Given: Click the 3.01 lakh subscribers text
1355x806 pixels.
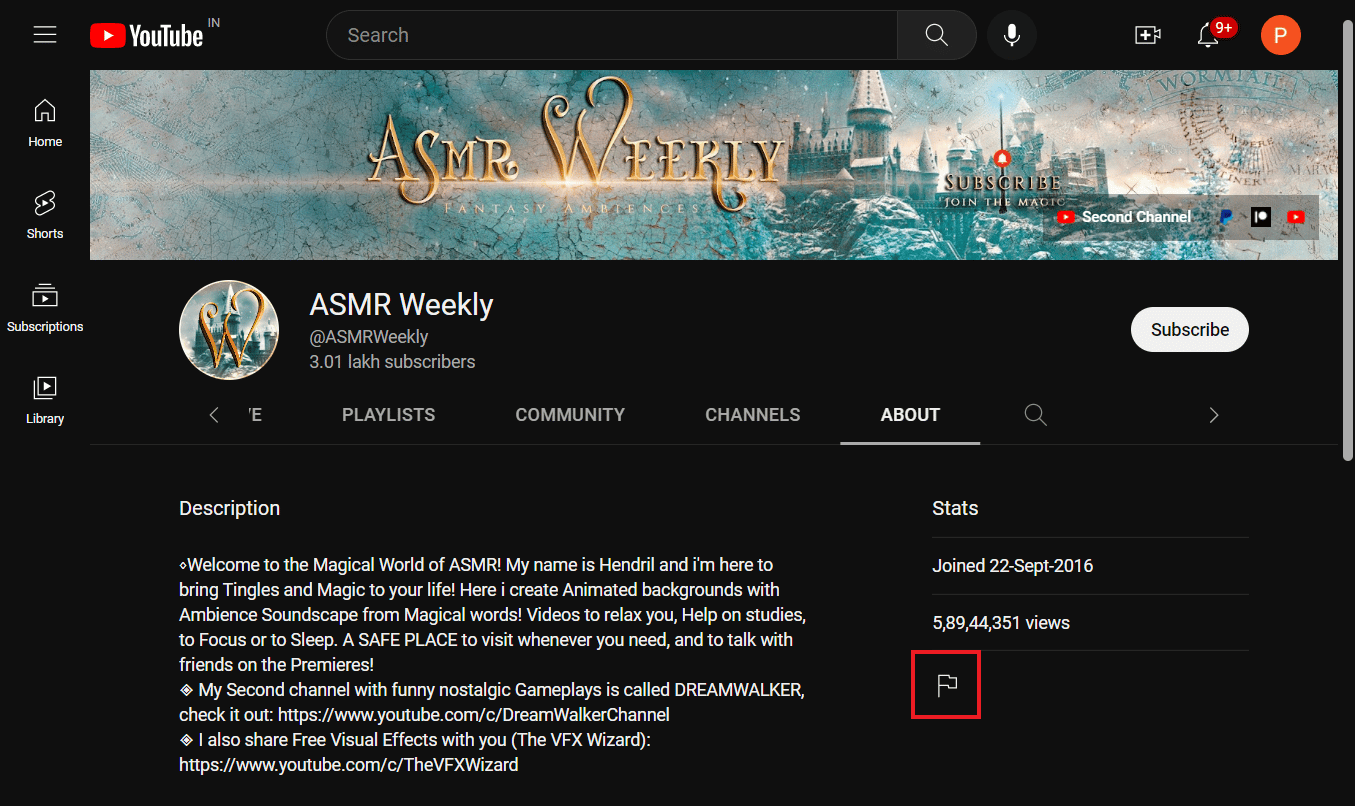Looking at the screenshot, I should pyautogui.click(x=393, y=362).
